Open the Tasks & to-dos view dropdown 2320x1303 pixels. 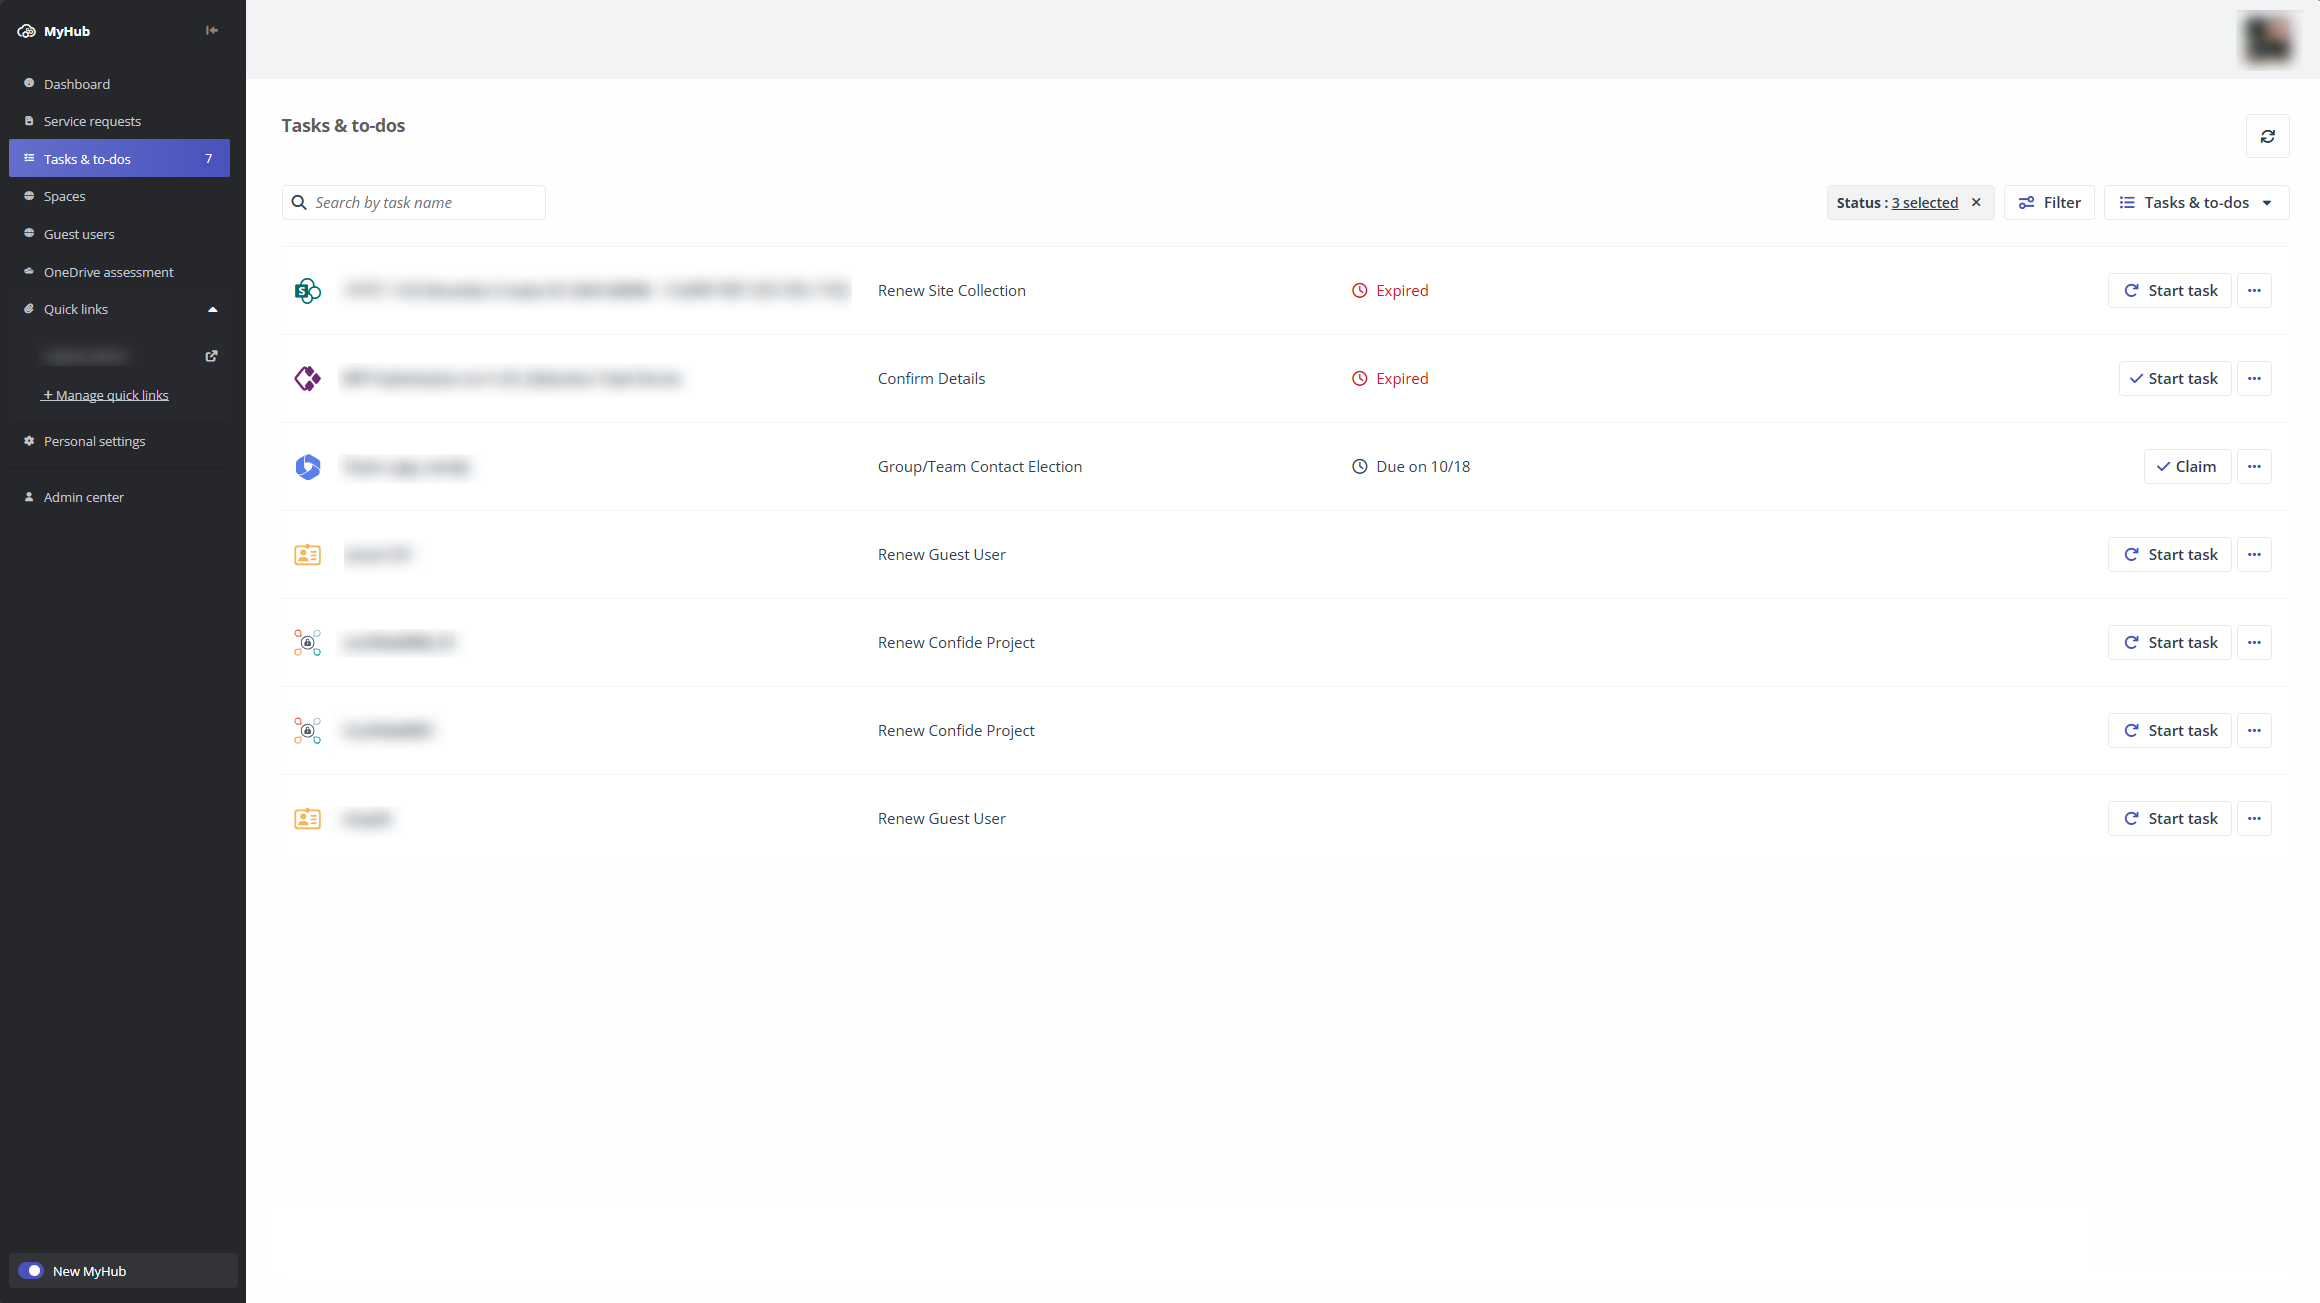click(x=2197, y=202)
